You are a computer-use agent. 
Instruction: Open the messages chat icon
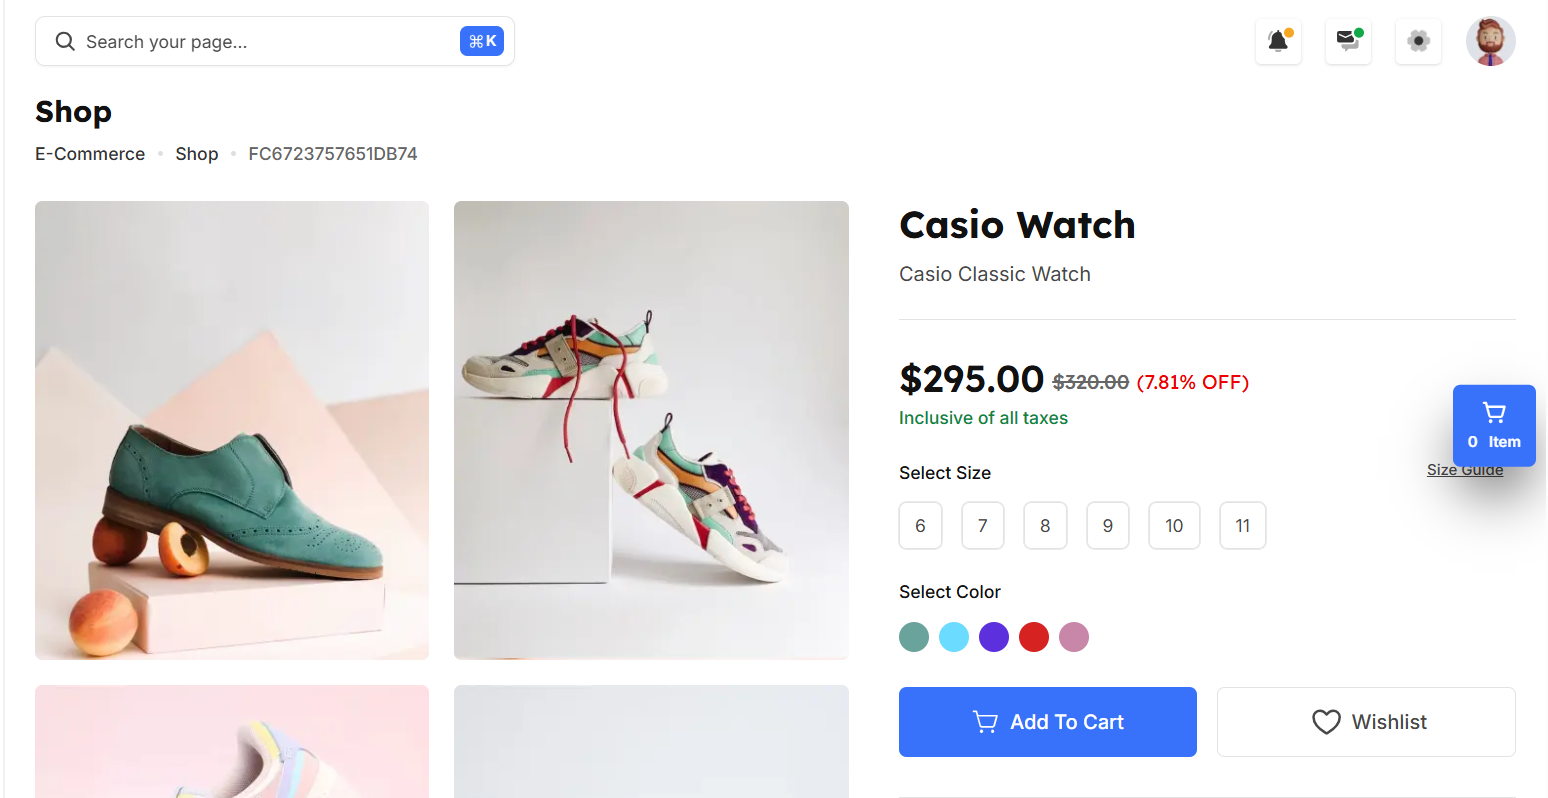pyautogui.click(x=1348, y=41)
